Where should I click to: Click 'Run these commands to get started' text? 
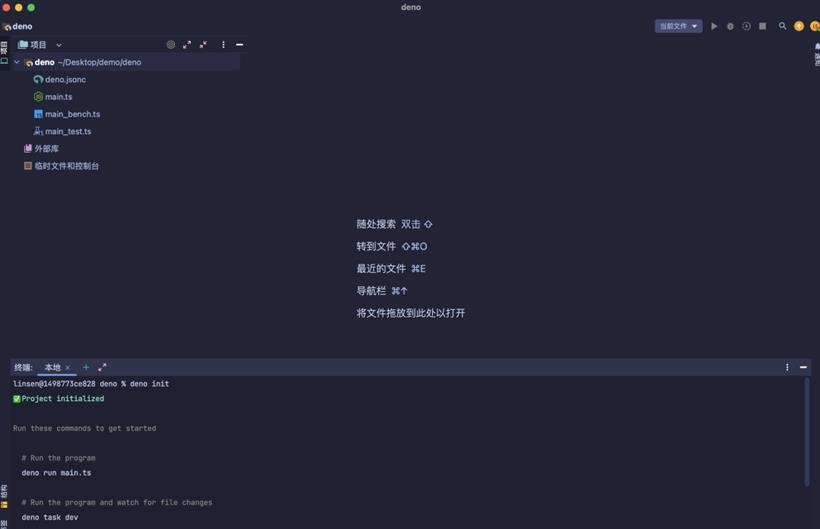click(85, 428)
